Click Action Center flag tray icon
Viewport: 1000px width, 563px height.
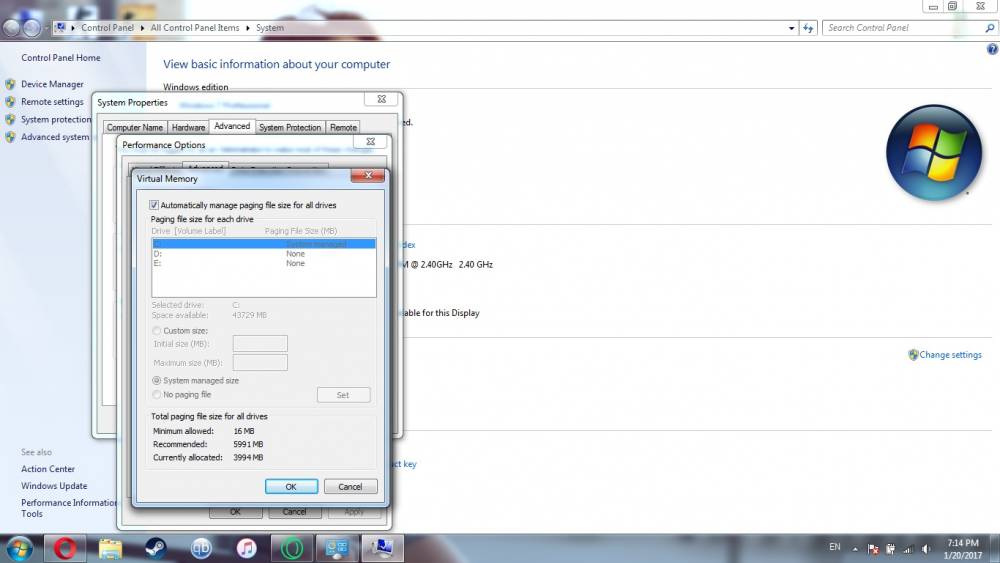point(874,549)
